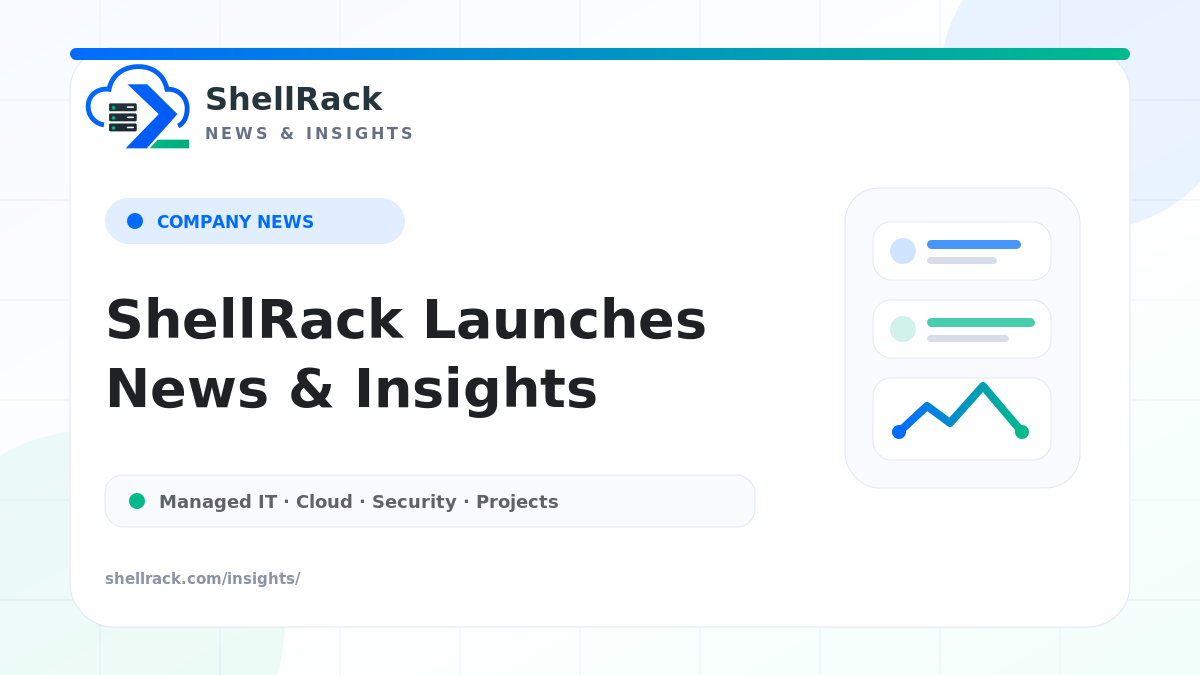Image resolution: width=1200 pixels, height=675 pixels.
Task: Click the light green avatar circle
Action: [903, 329]
